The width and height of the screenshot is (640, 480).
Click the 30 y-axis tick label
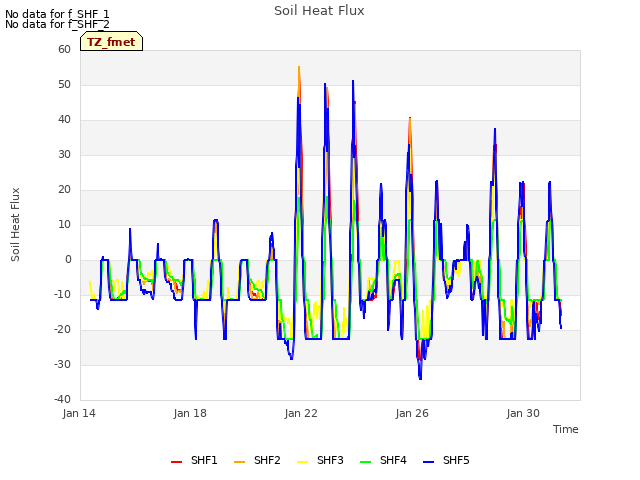tap(64, 154)
